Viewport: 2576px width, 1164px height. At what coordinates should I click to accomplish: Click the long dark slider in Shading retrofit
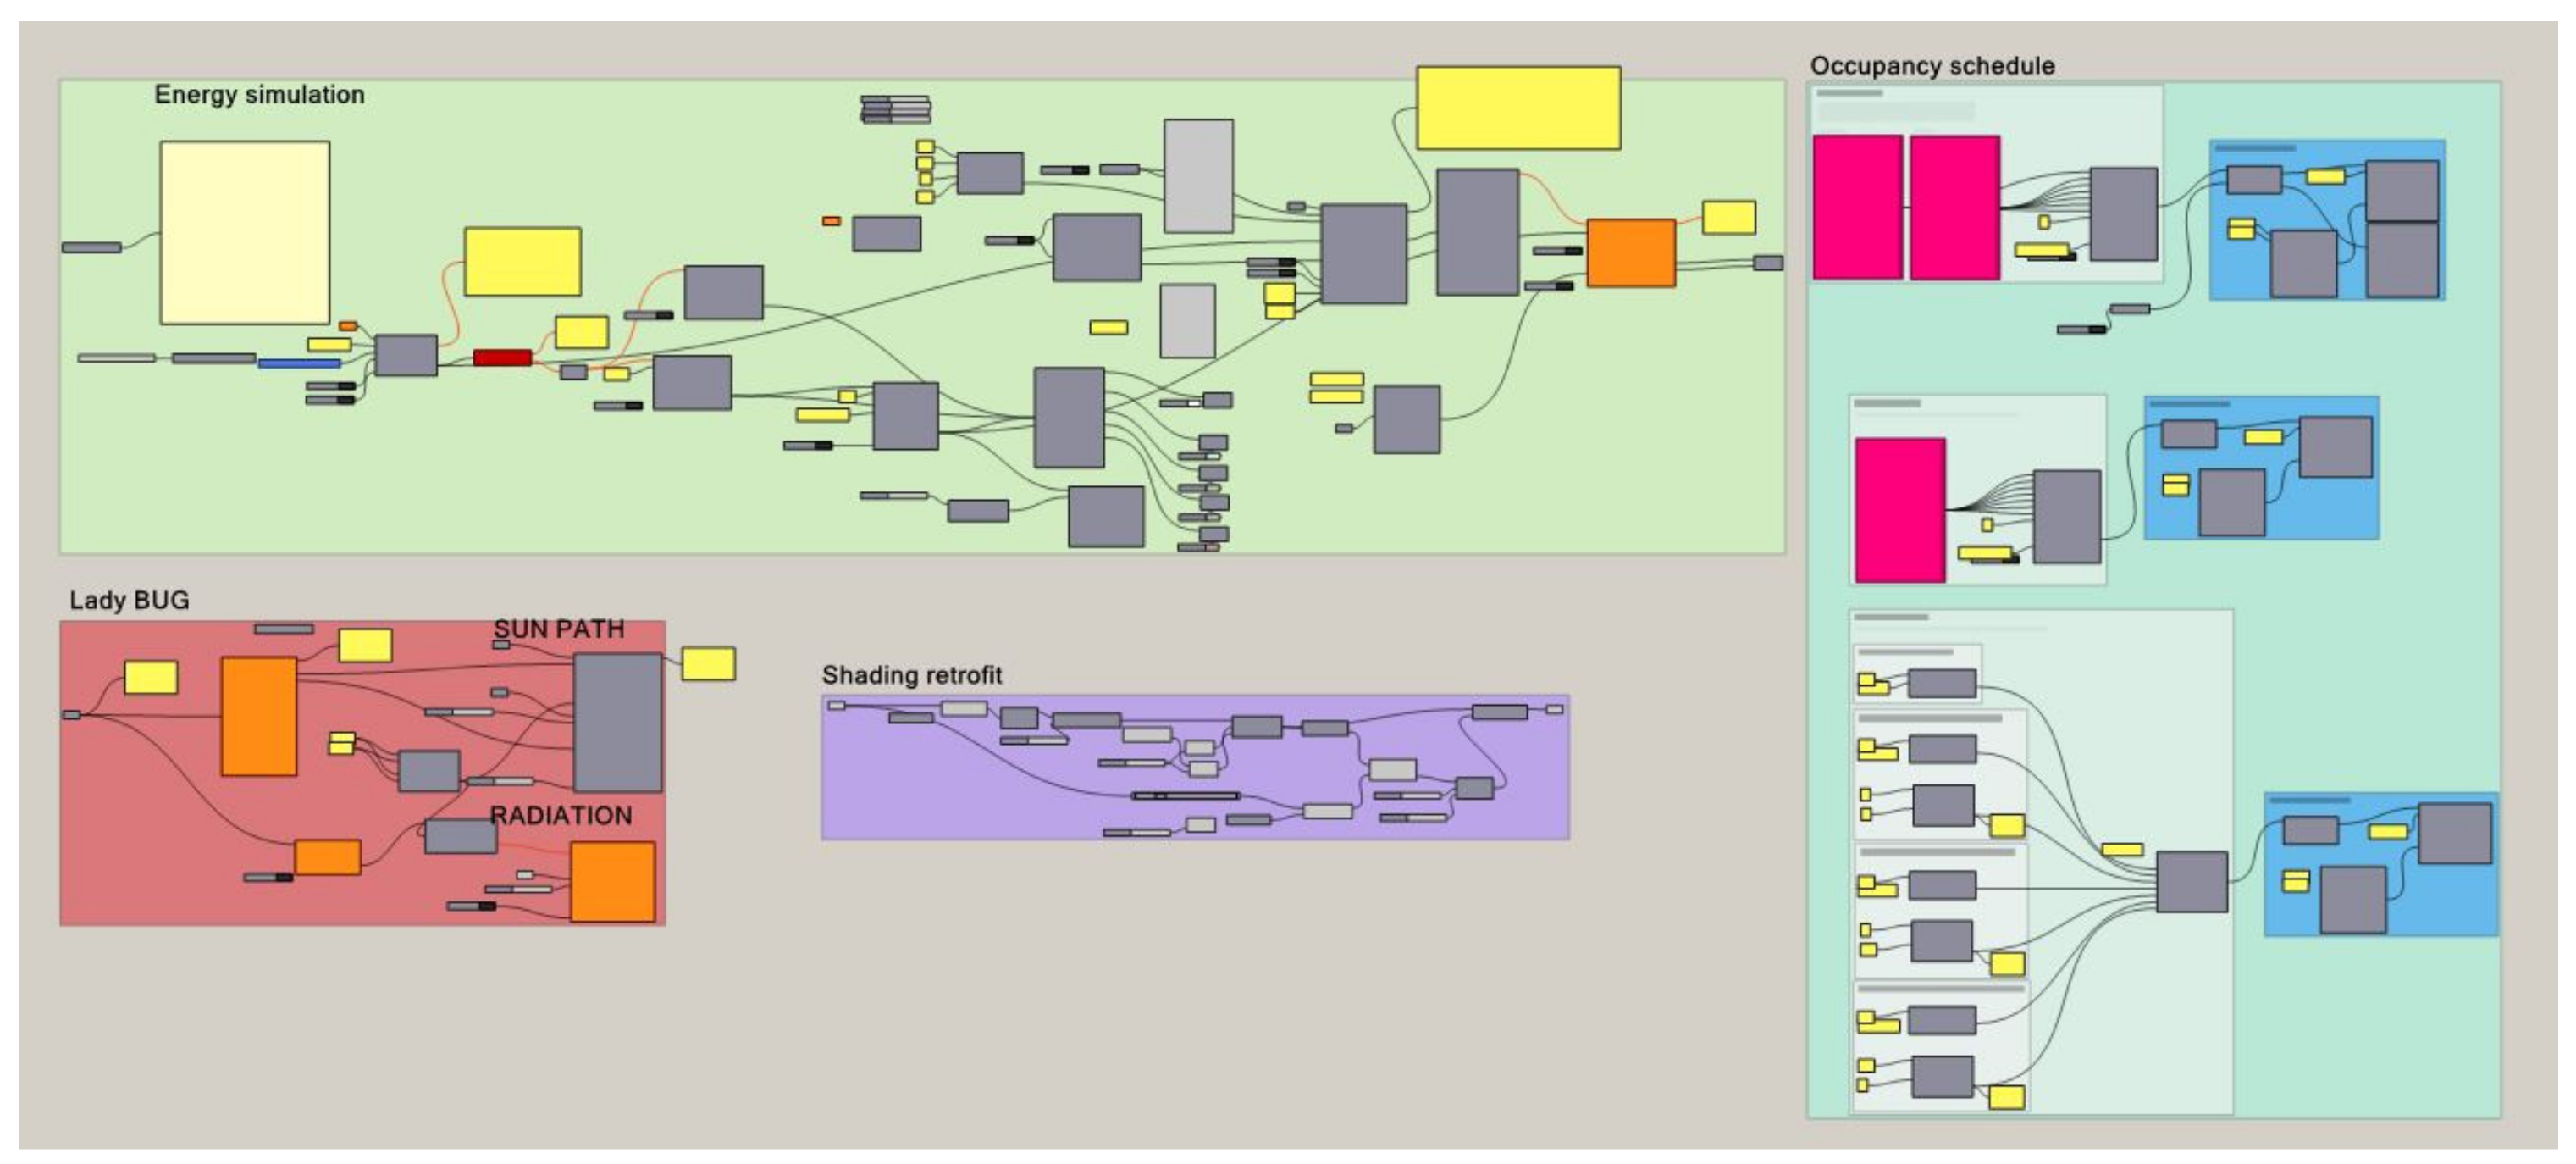tap(1186, 796)
